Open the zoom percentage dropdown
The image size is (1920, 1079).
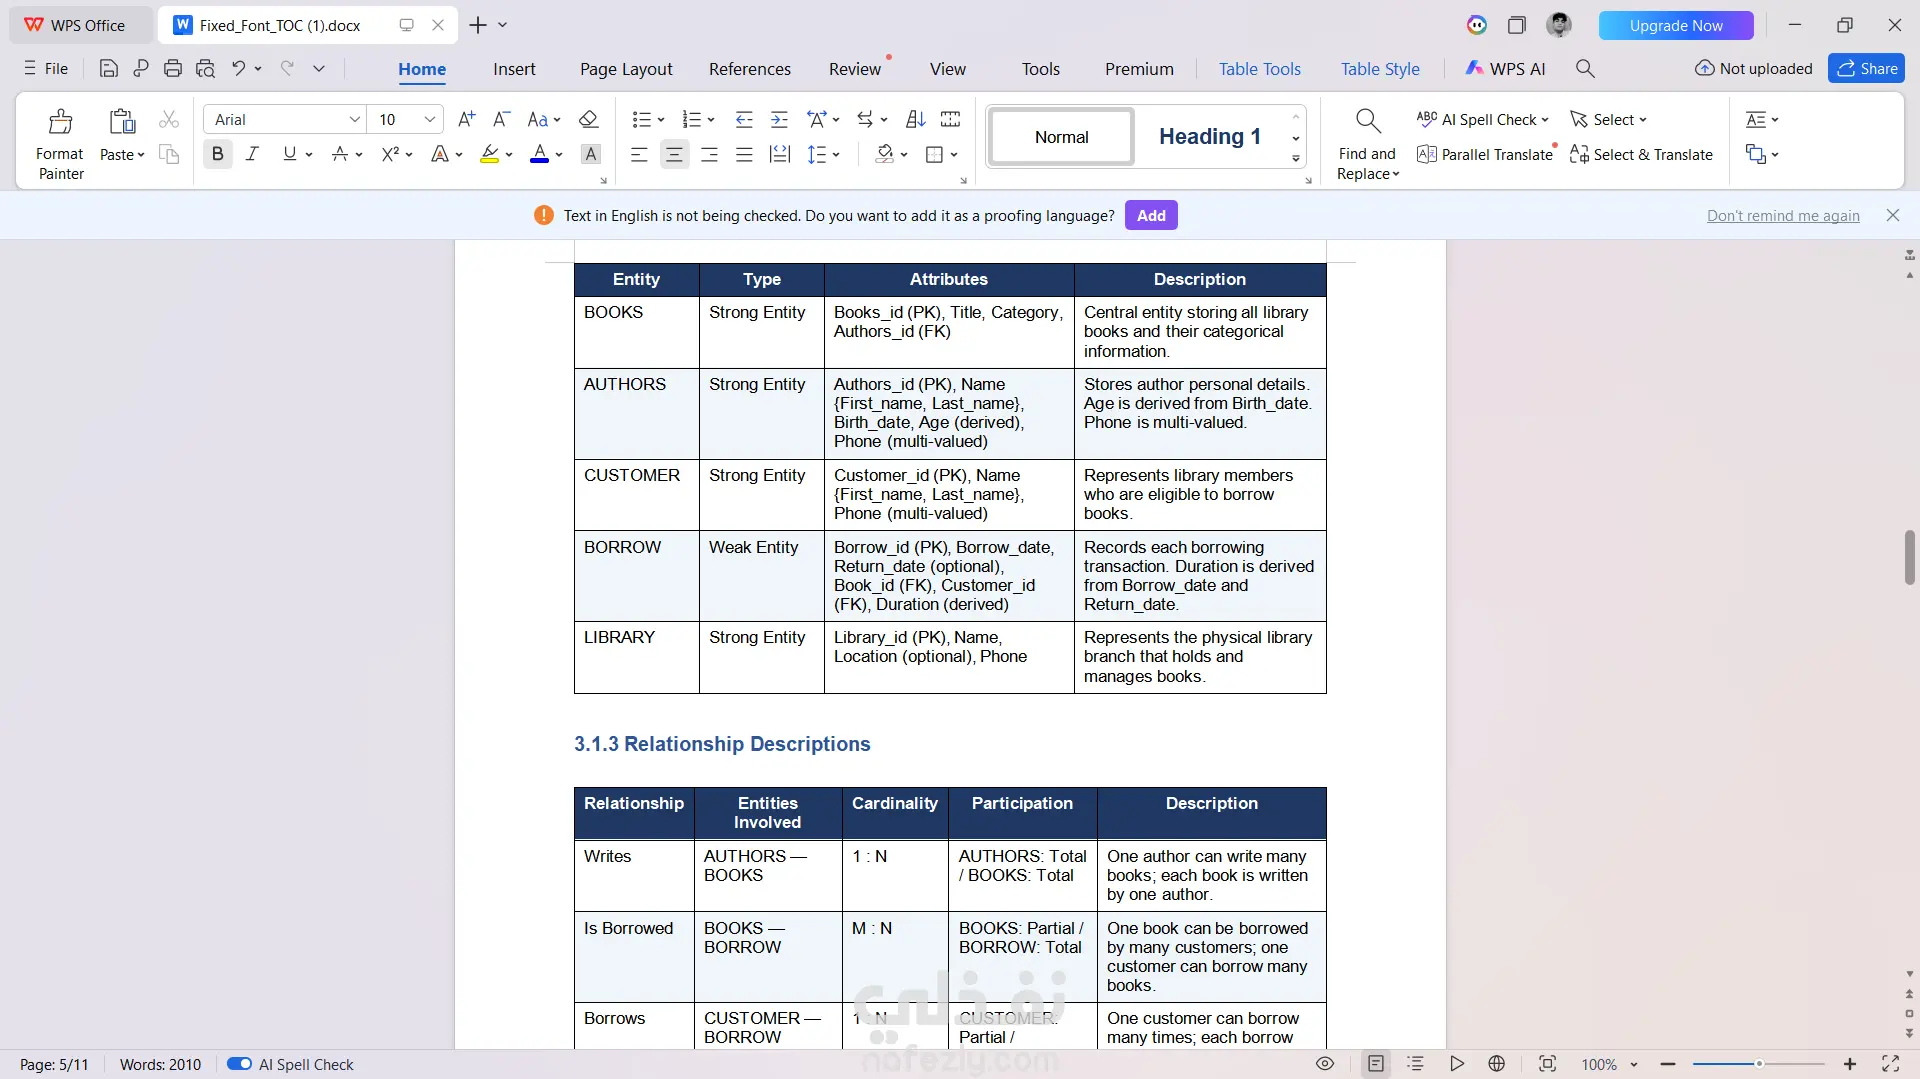(x=1634, y=1064)
